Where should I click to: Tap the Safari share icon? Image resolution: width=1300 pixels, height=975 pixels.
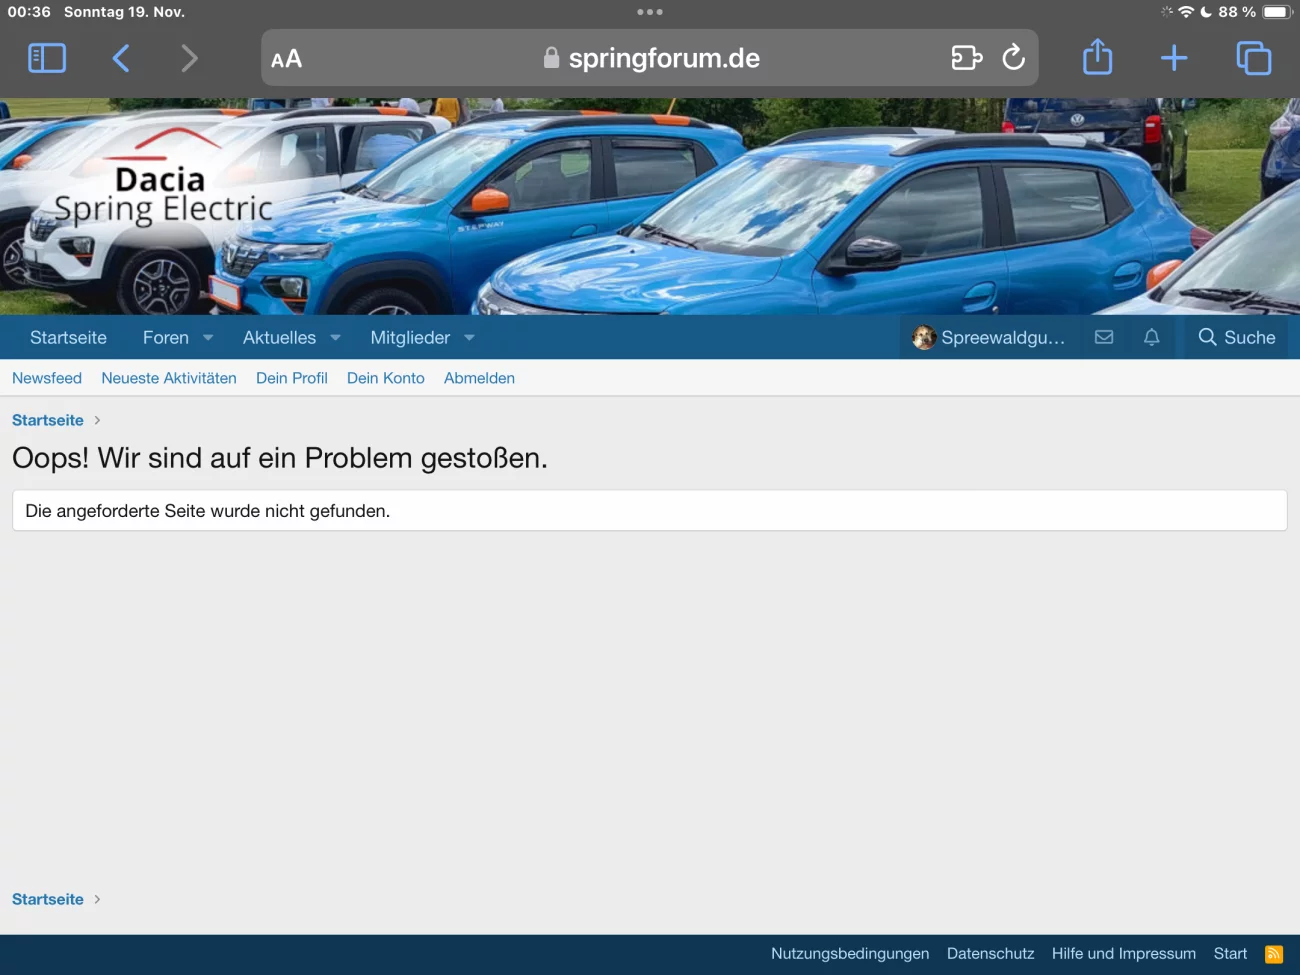[1097, 58]
